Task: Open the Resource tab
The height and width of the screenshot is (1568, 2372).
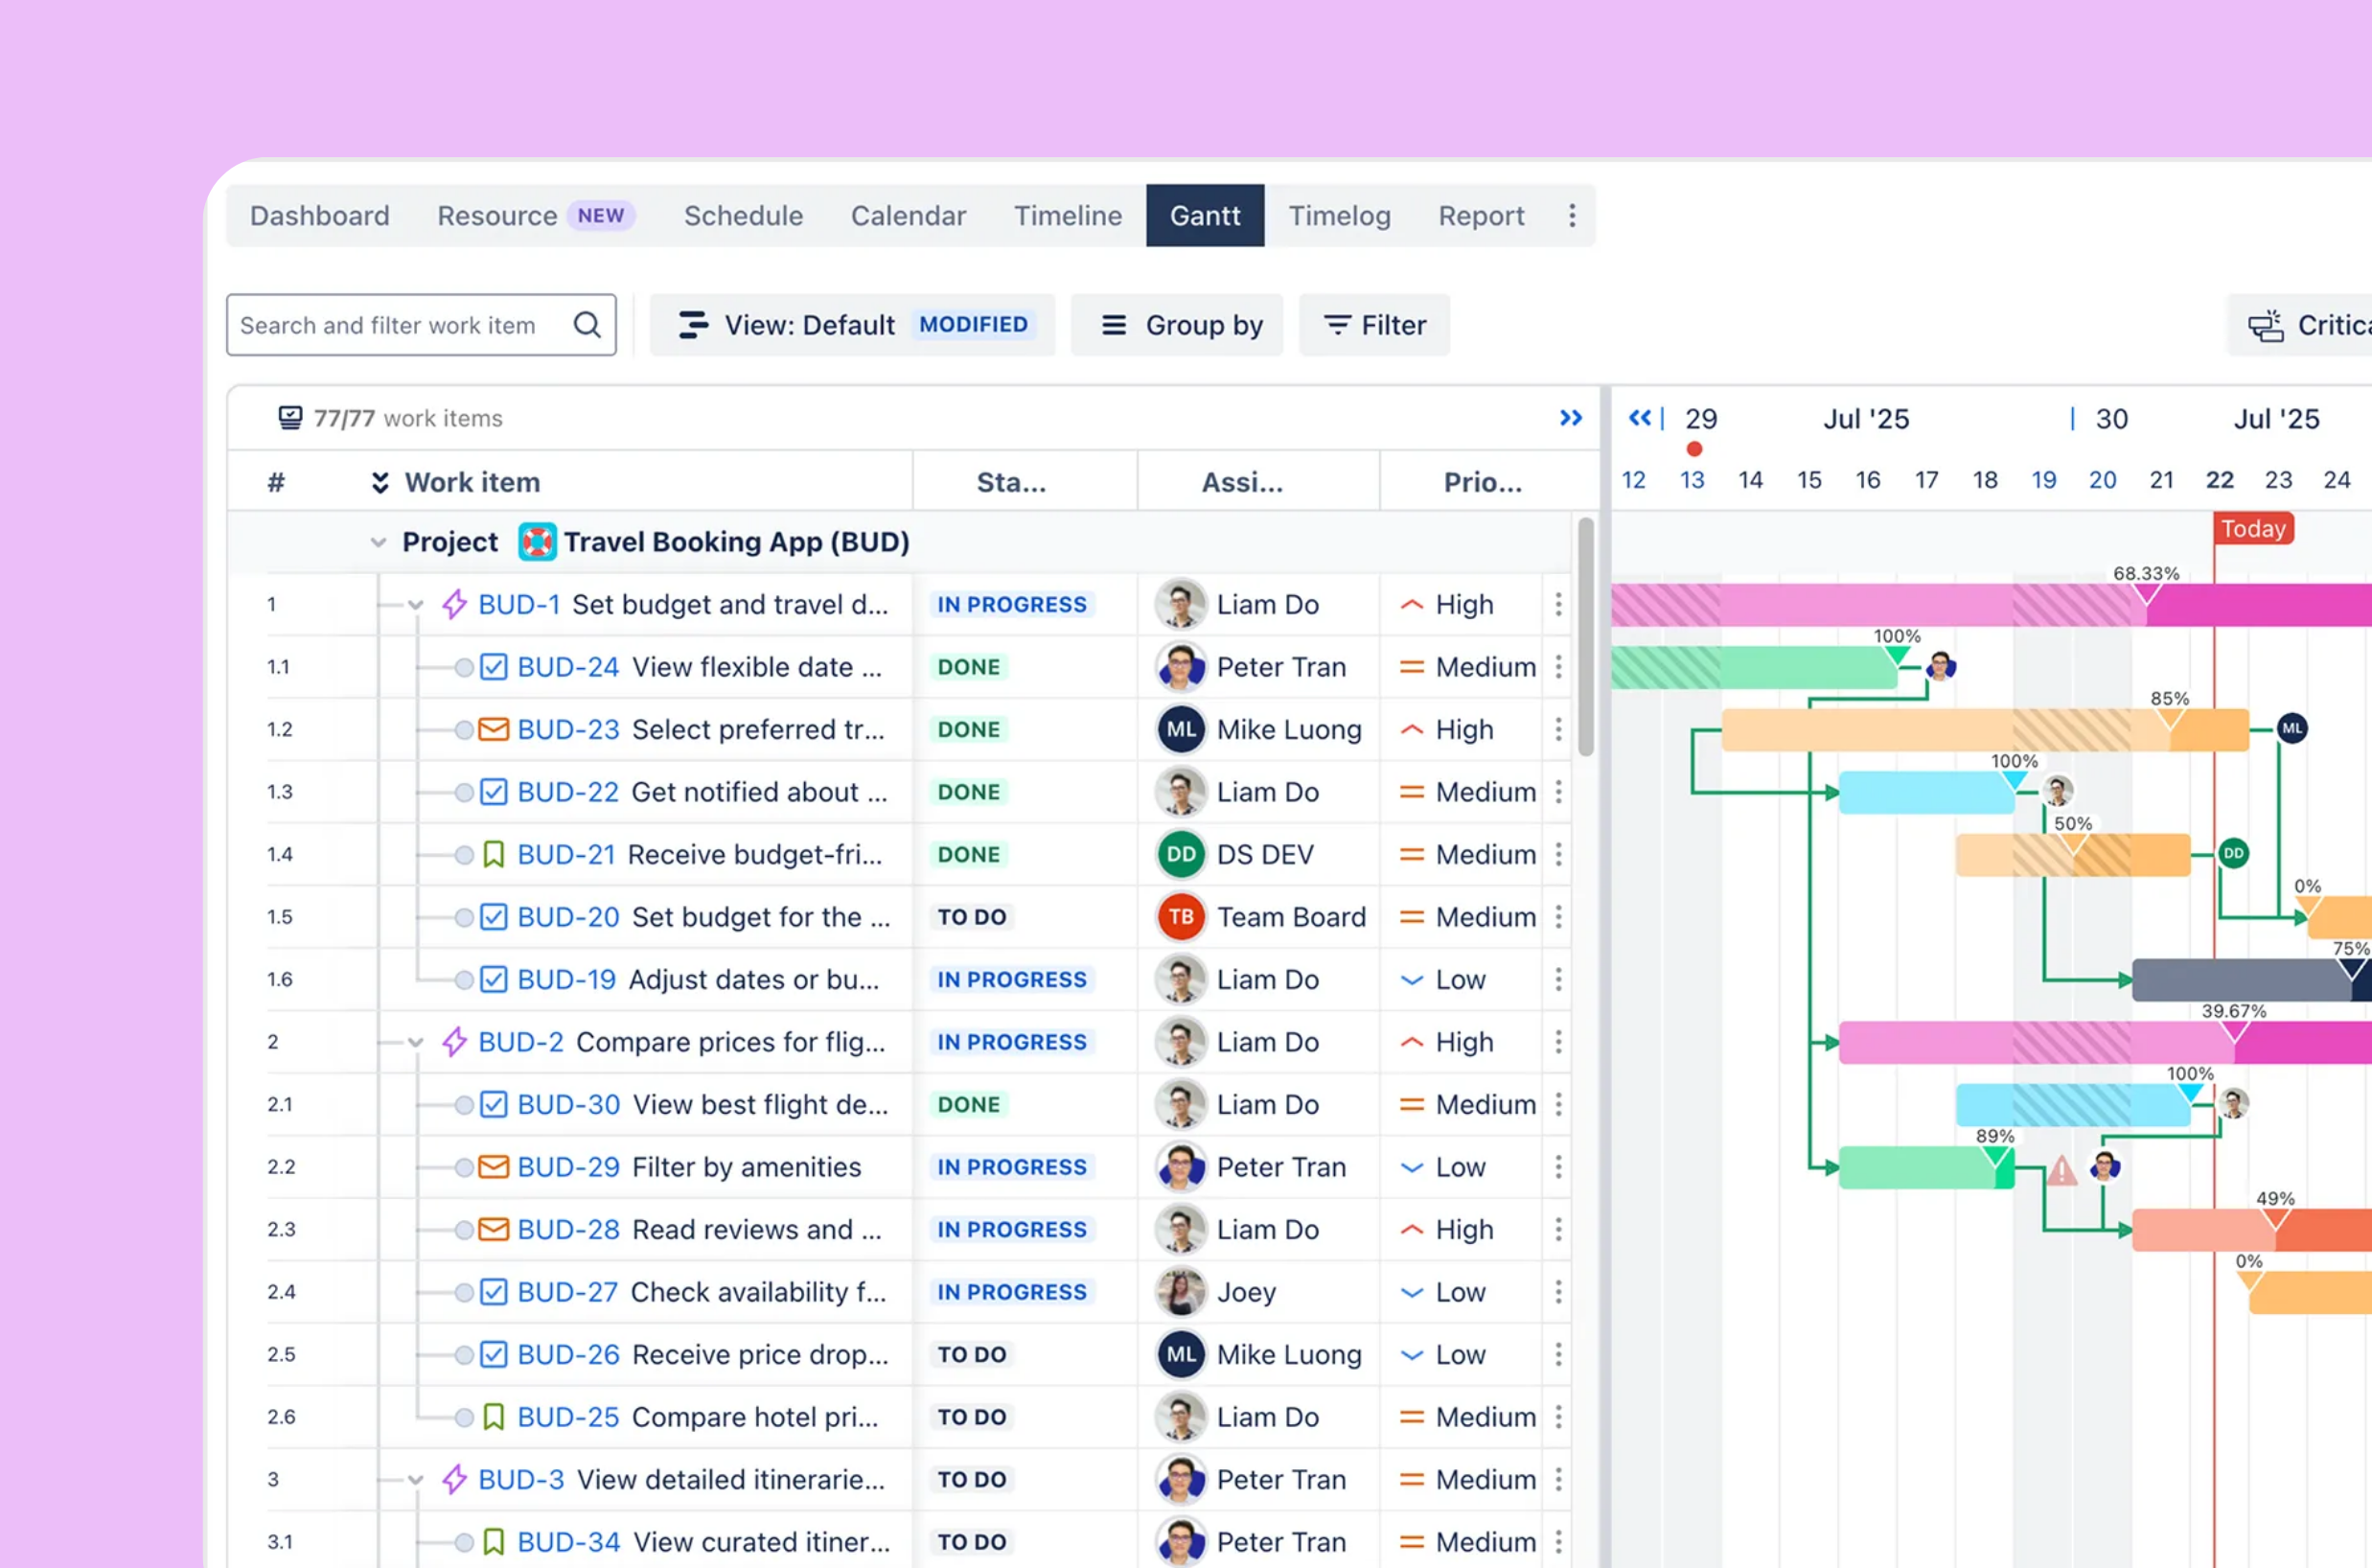Action: point(497,216)
